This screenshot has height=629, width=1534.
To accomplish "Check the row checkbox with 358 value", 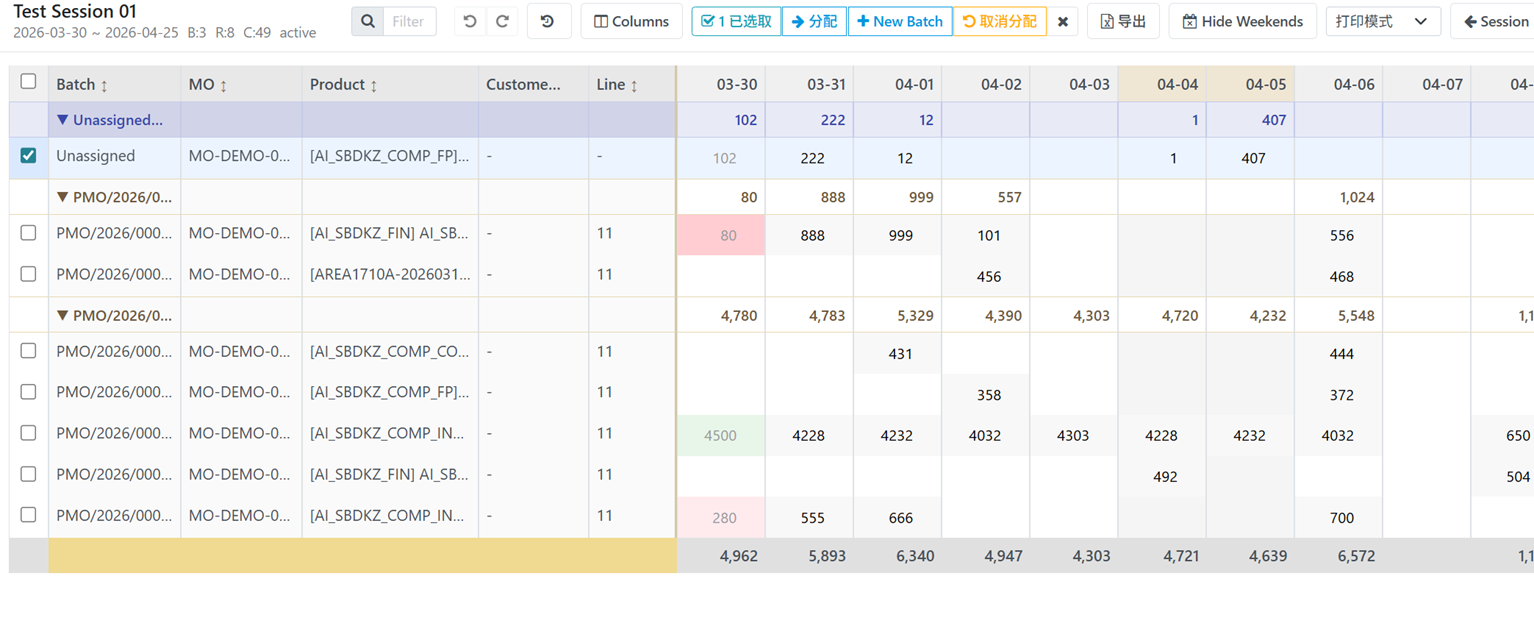I will 28,392.
